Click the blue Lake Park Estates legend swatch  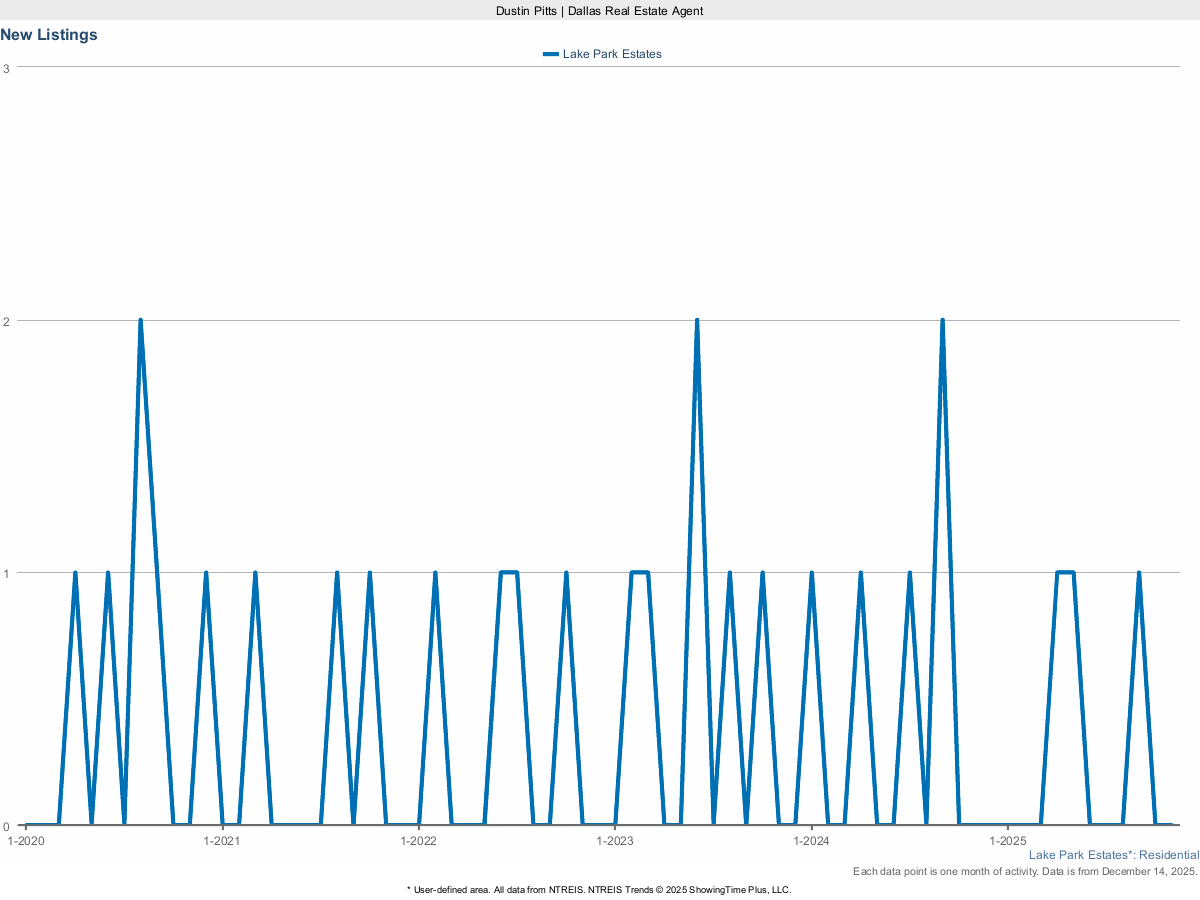point(550,54)
